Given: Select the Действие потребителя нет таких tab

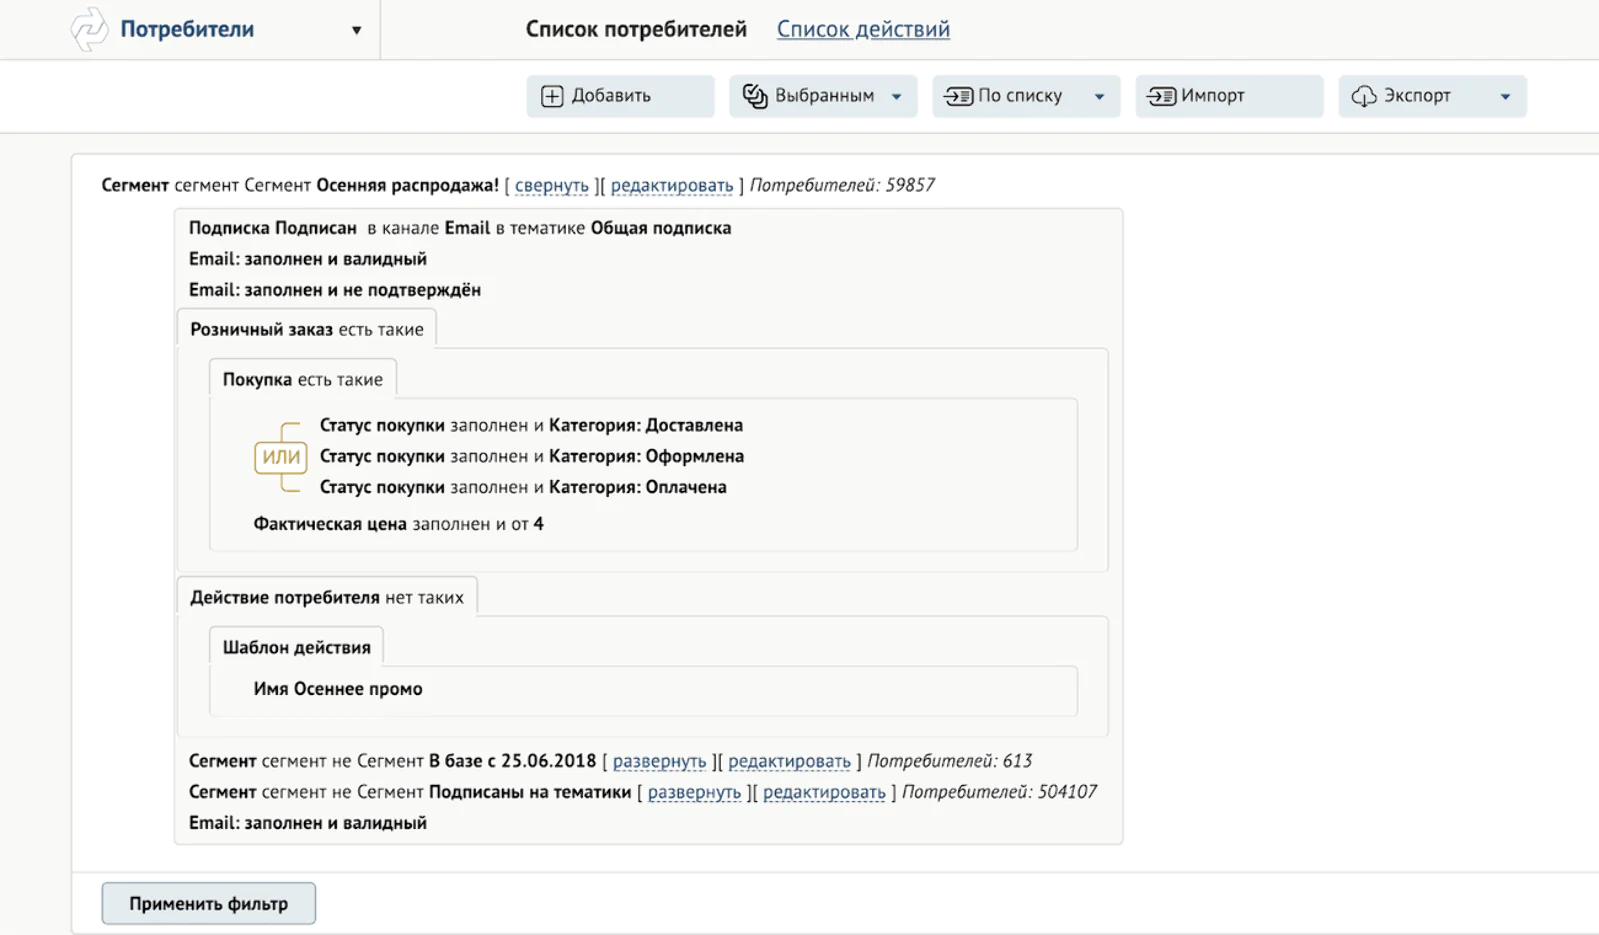Looking at the screenshot, I should click(x=327, y=597).
